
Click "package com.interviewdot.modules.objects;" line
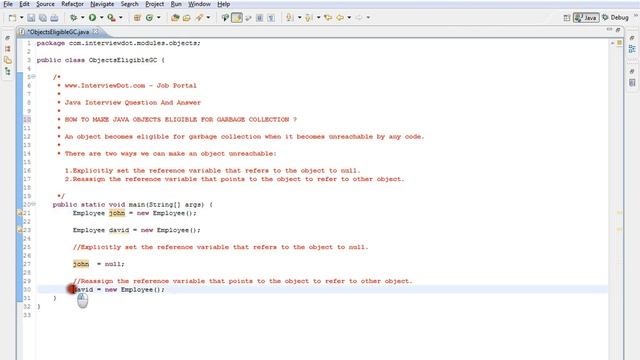point(119,43)
